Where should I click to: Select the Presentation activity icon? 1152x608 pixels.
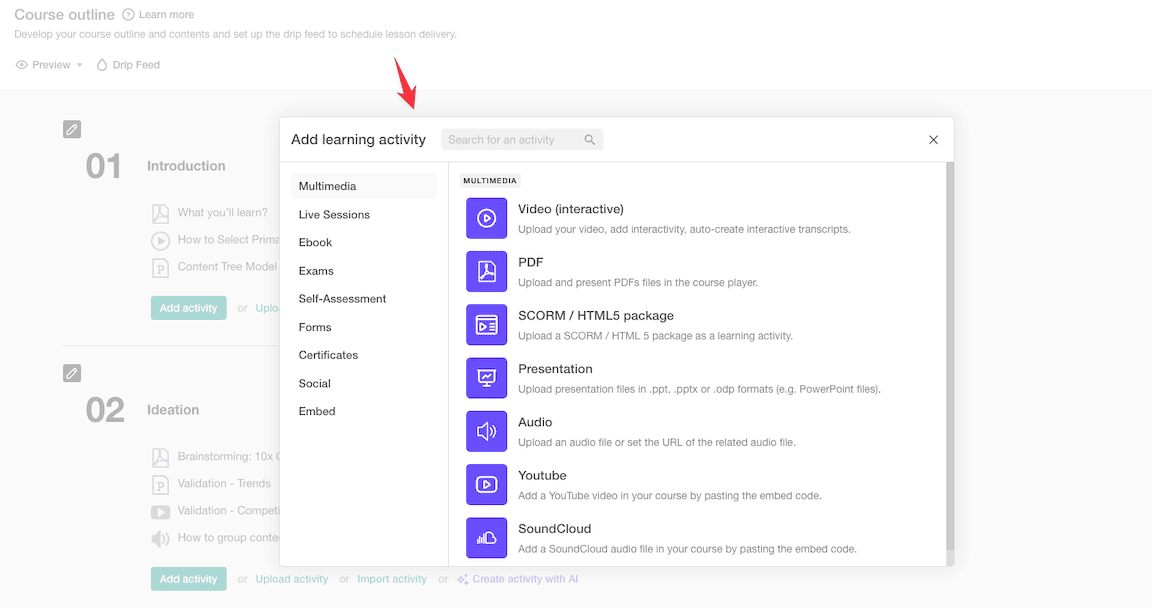pyautogui.click(x=486, y=377)
